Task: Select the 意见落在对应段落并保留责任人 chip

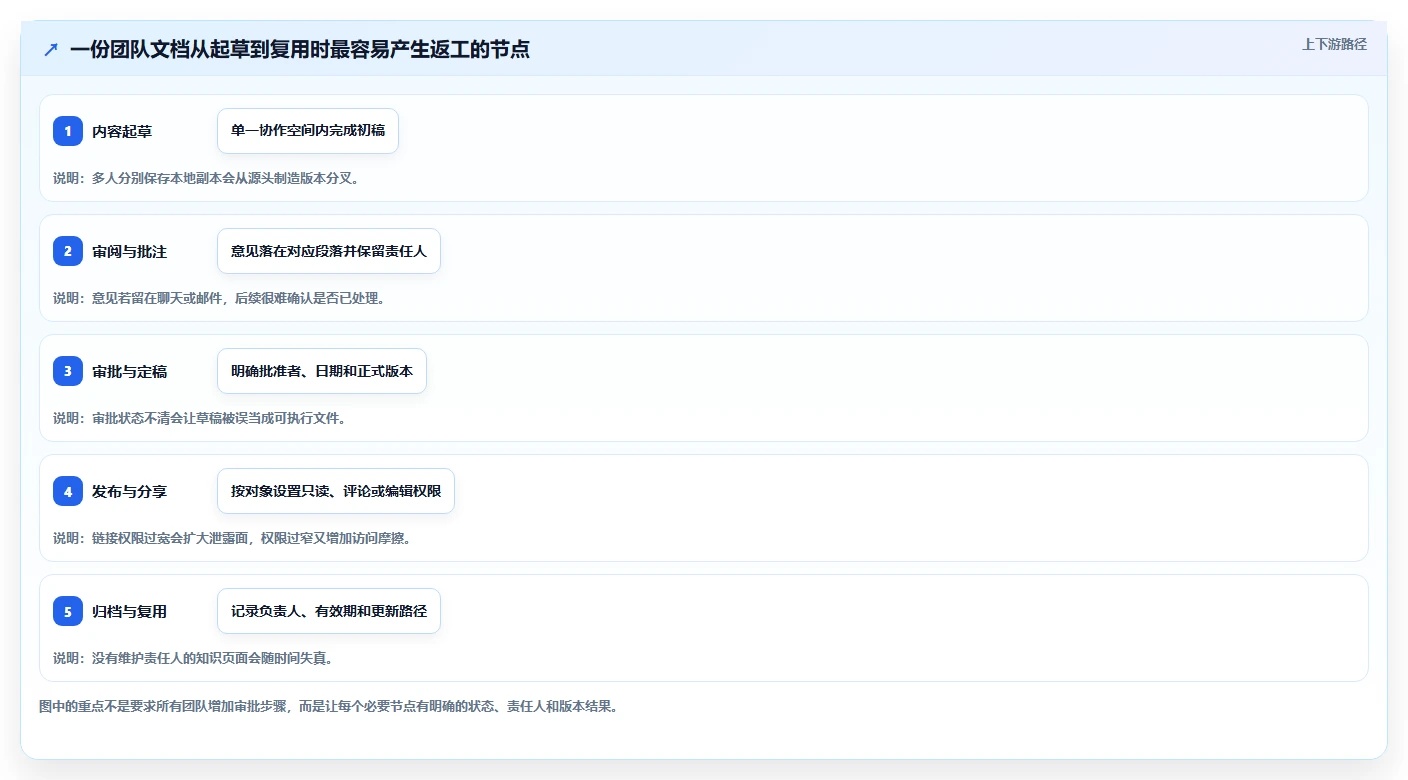Action: click(329, 251)
